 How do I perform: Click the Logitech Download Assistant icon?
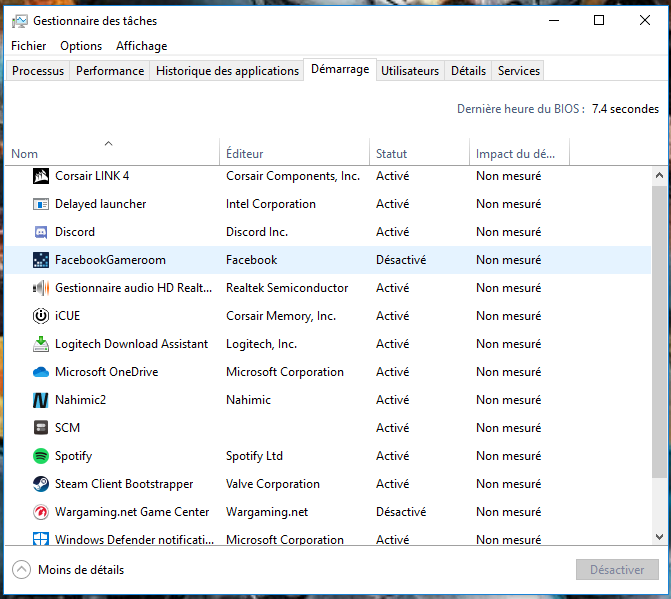tap(41, 344)
